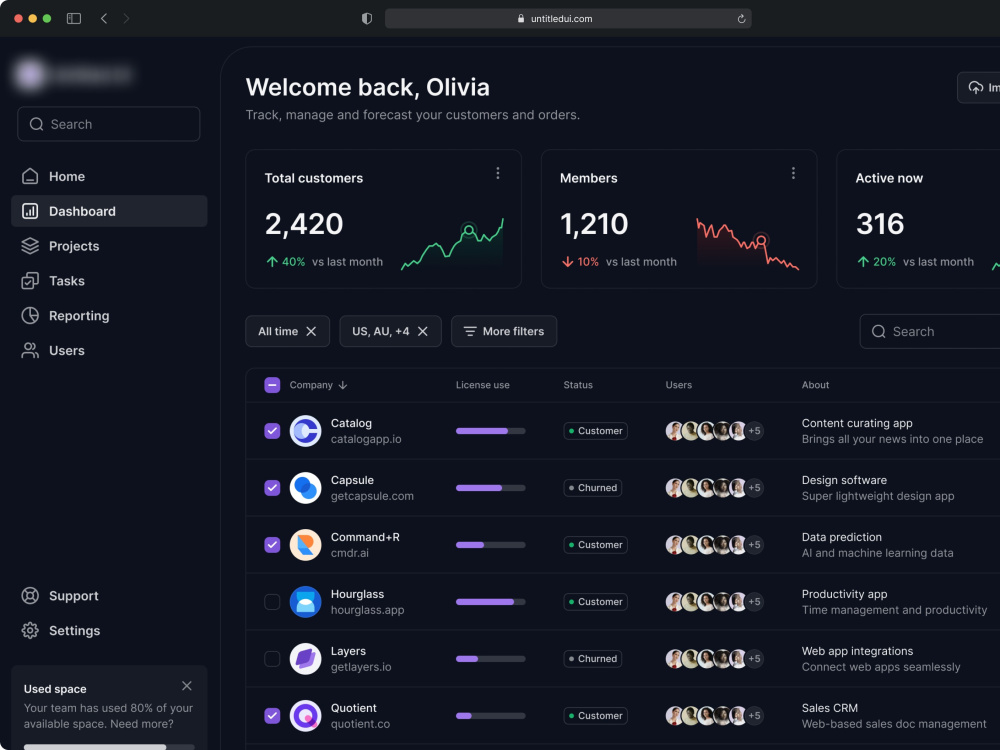
Task: Check the checkbox for the Hourglass row
Action: (272, 602)
